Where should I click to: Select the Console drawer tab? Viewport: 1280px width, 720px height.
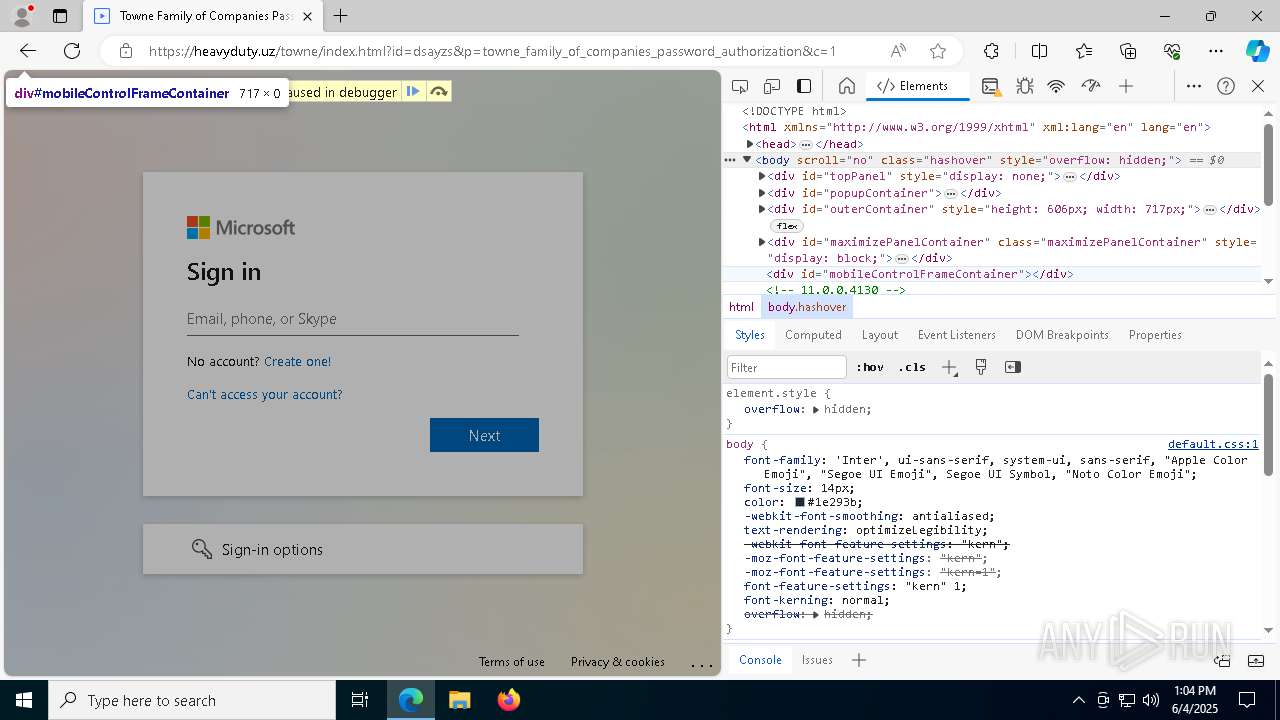tap(760, 660)
